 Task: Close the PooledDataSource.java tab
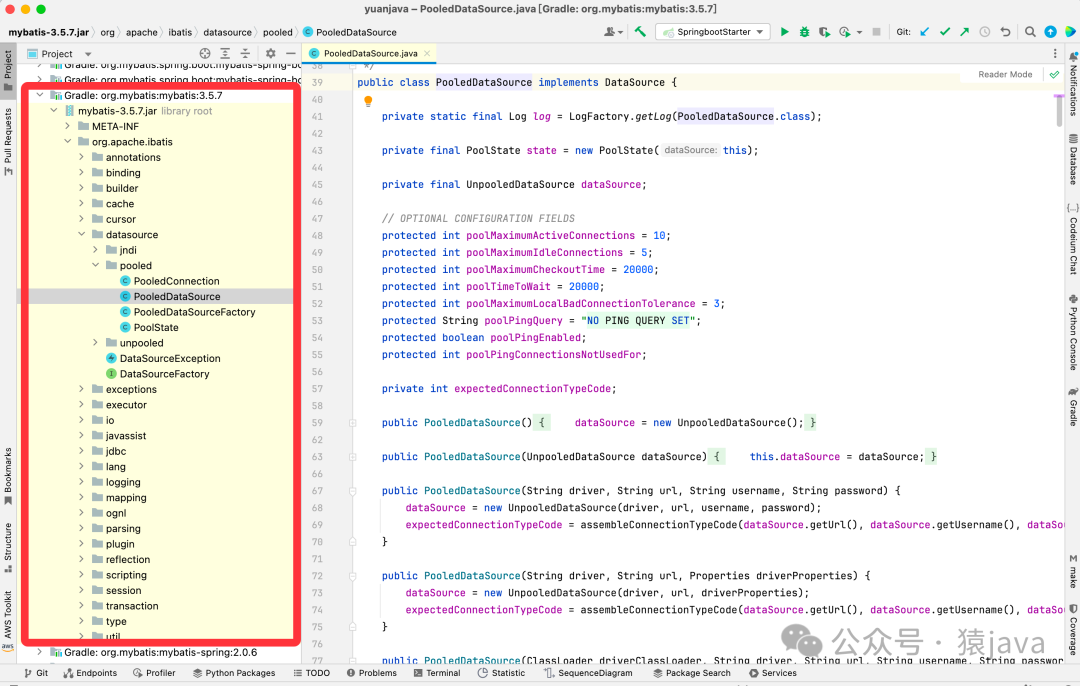point(427,53)
